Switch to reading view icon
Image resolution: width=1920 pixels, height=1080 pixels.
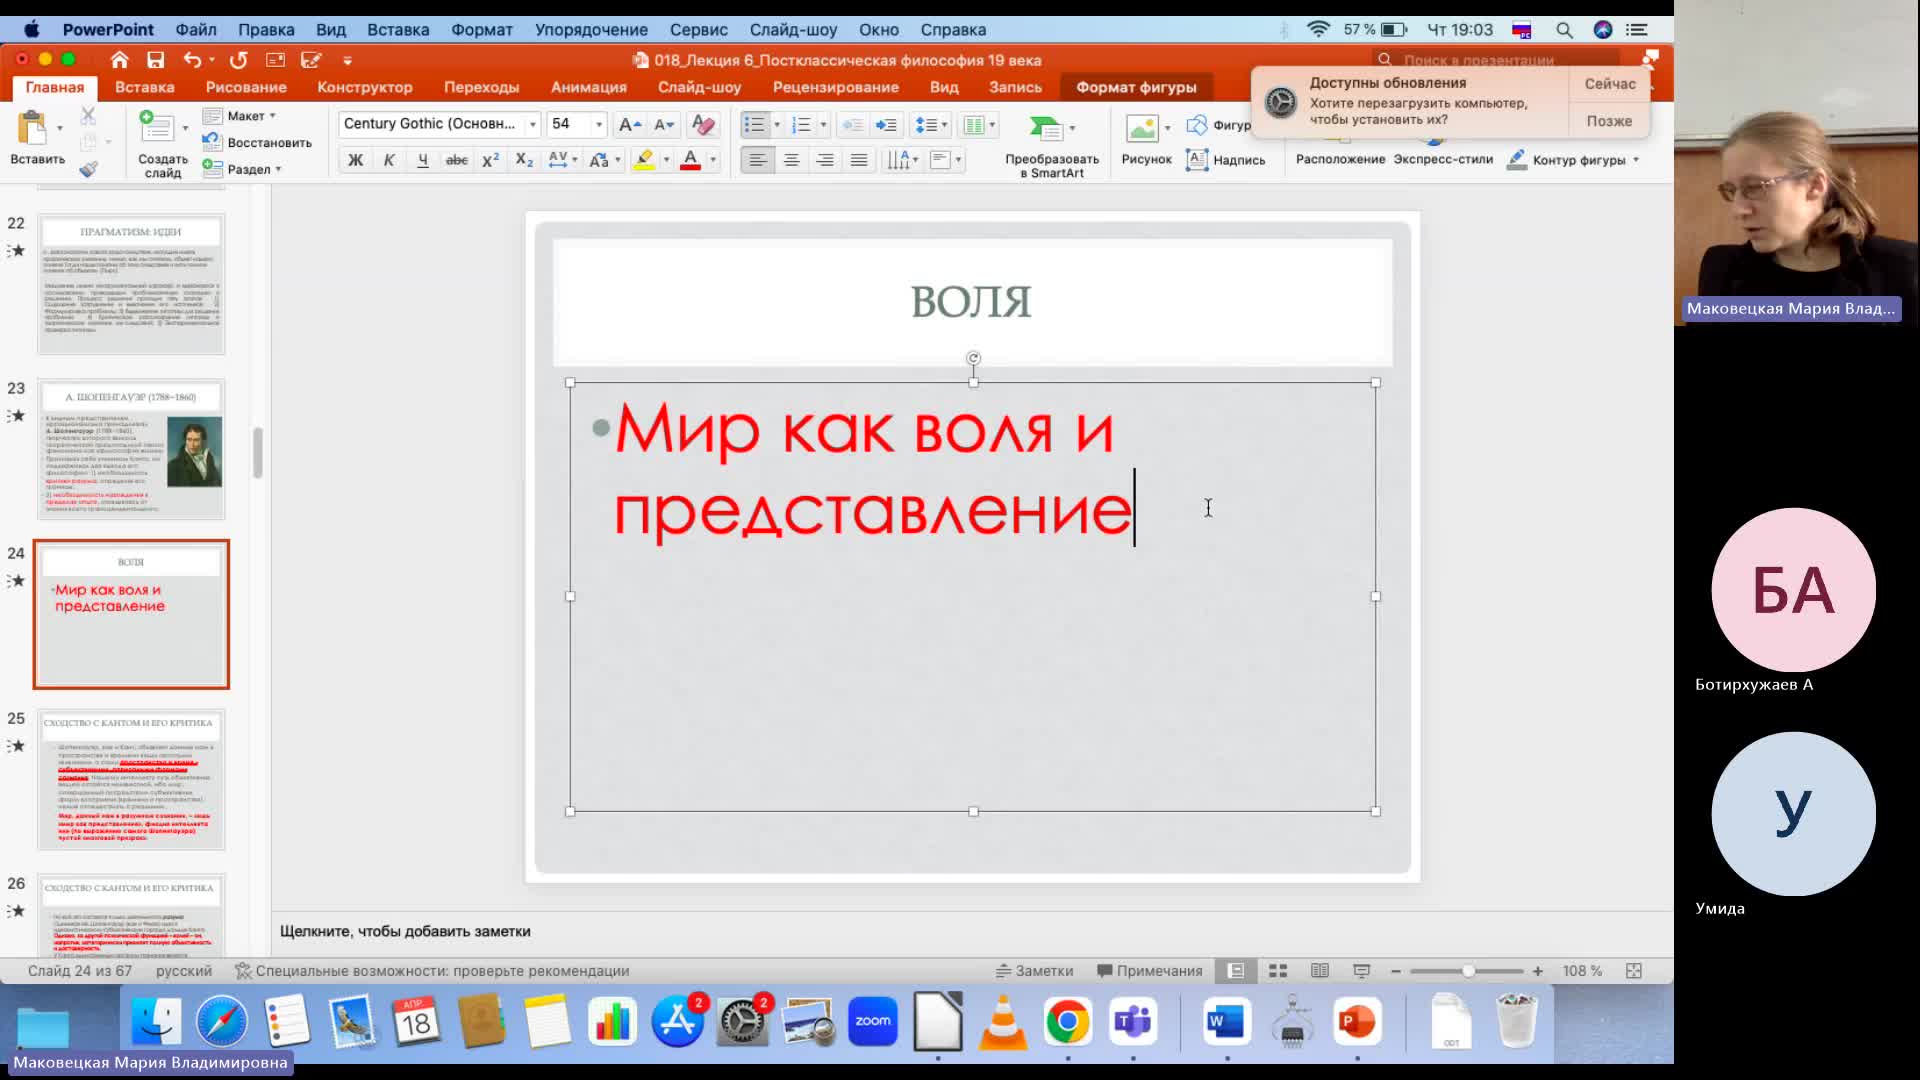point(1319,971)
